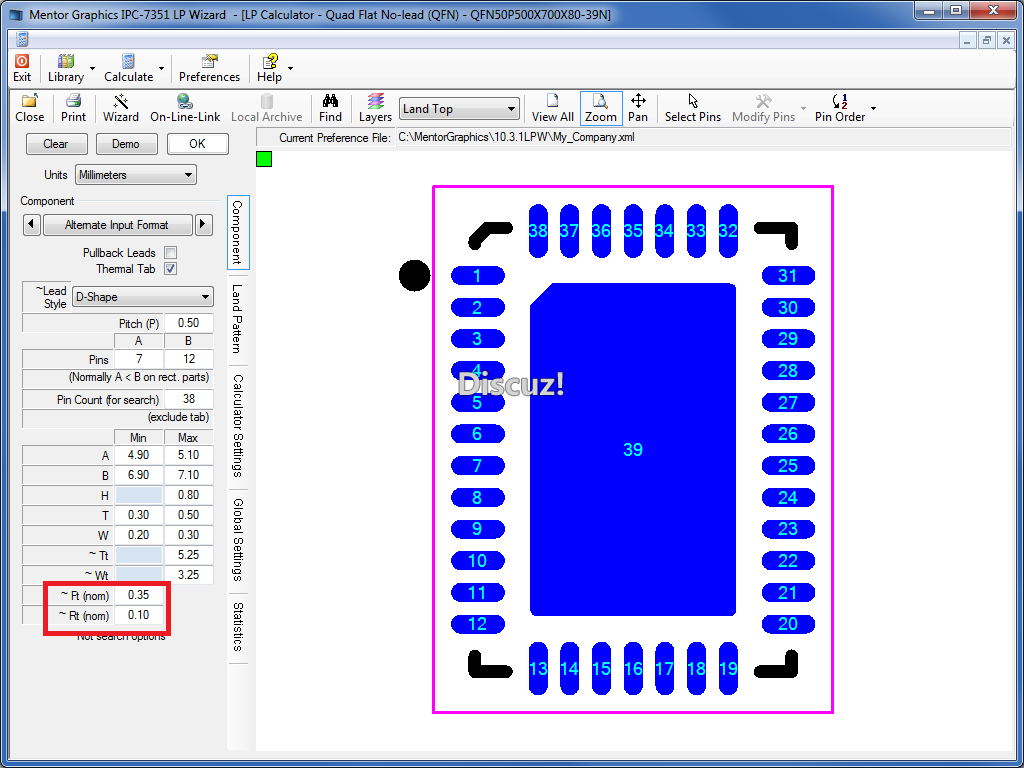The image size is (1024, 768).
Task: Open the Land Top layer dropdown
Action: pyautogui.click(x=459, y=109)
